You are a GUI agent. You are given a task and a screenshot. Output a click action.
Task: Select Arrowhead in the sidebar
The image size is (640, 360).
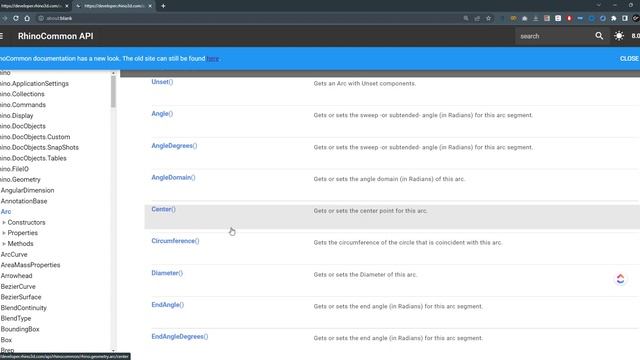click(16, 276)
